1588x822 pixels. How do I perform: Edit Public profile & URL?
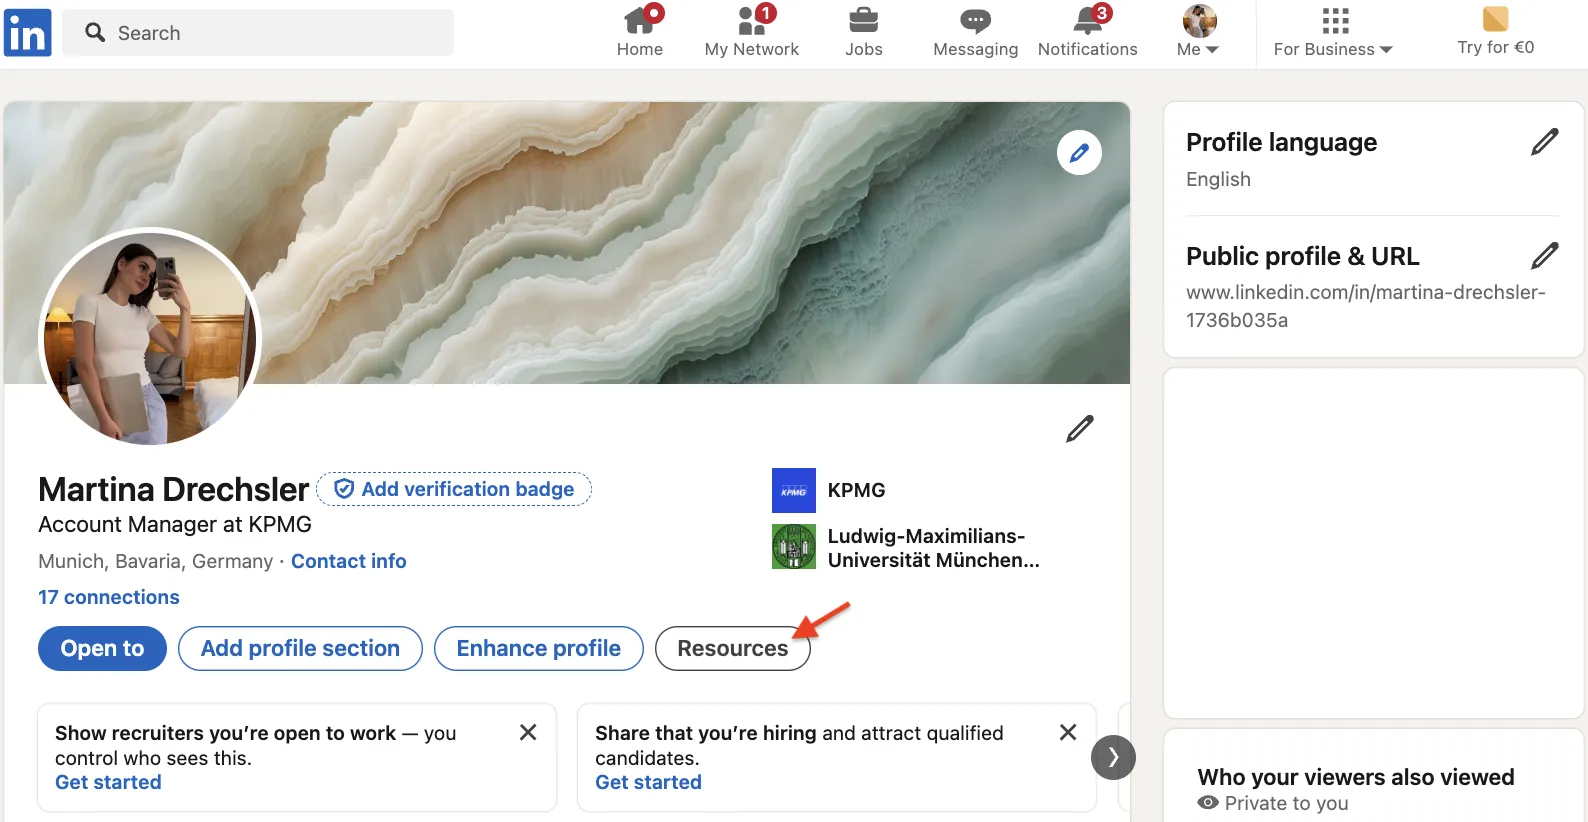(x=1544, y=256)
